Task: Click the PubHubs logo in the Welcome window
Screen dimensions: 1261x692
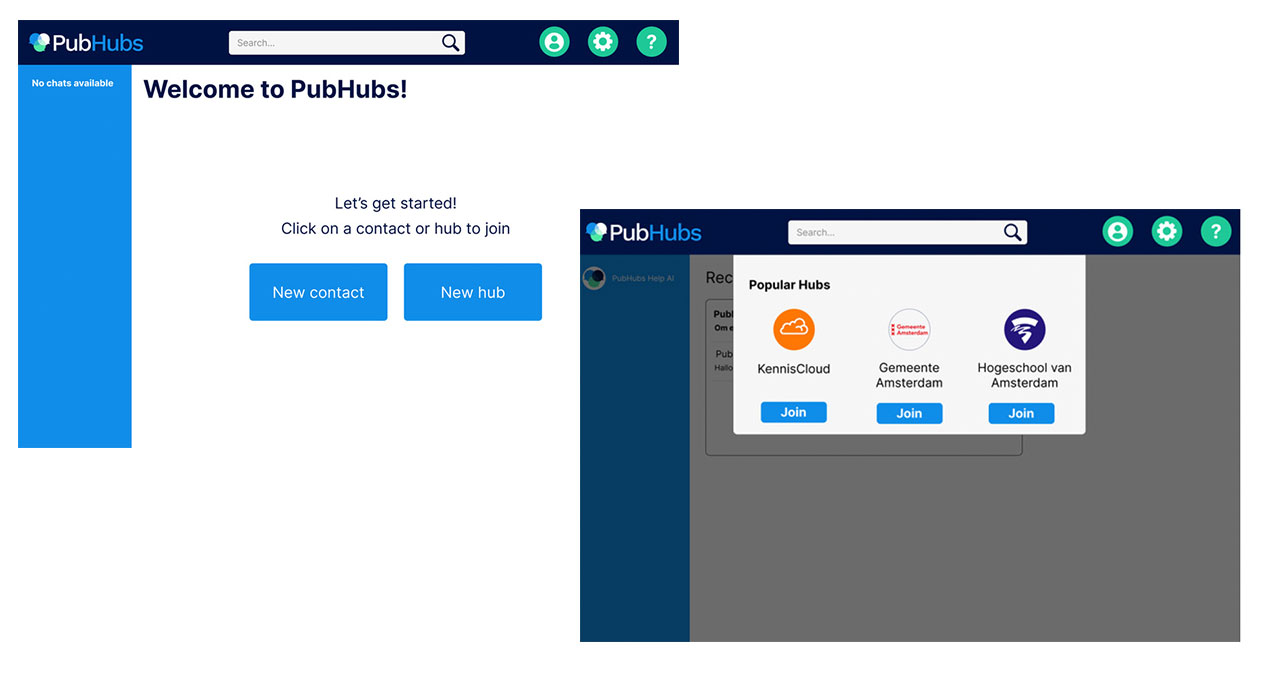Action: [86, 43]
